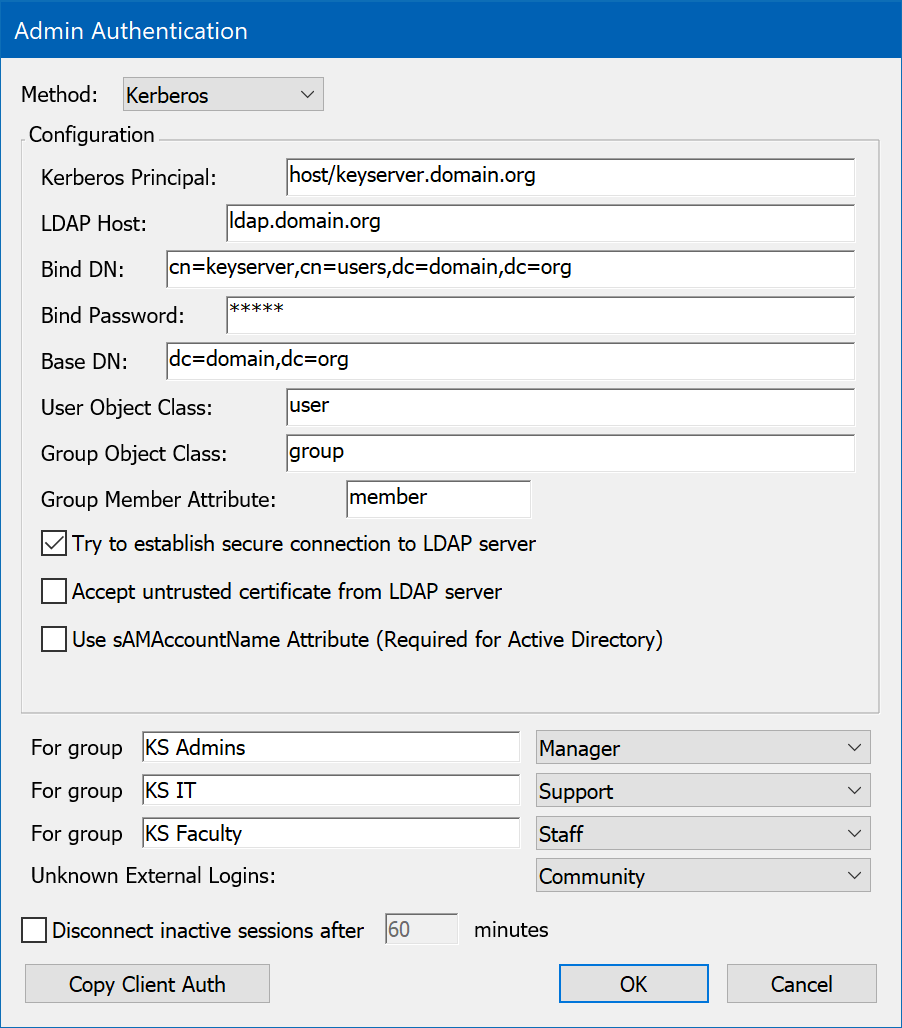The width and height of the screenshot is (902, 1028).
Task: Click the LDAP Host input field
Action: (540, 223)
